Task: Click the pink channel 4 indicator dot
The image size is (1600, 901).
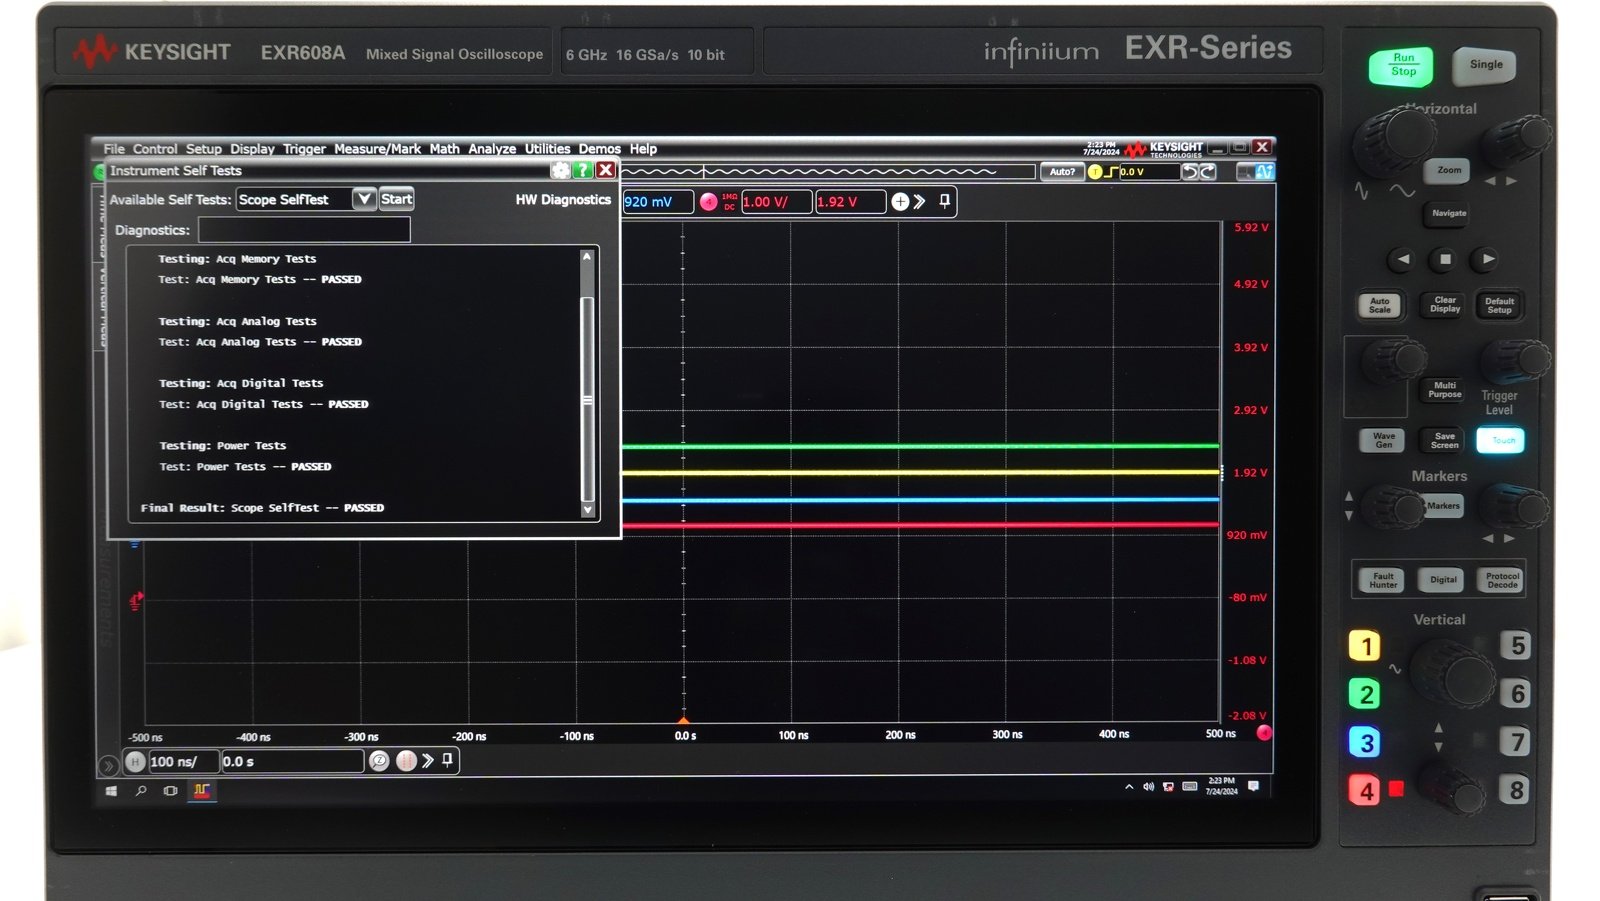Action: coord(1264,733)
